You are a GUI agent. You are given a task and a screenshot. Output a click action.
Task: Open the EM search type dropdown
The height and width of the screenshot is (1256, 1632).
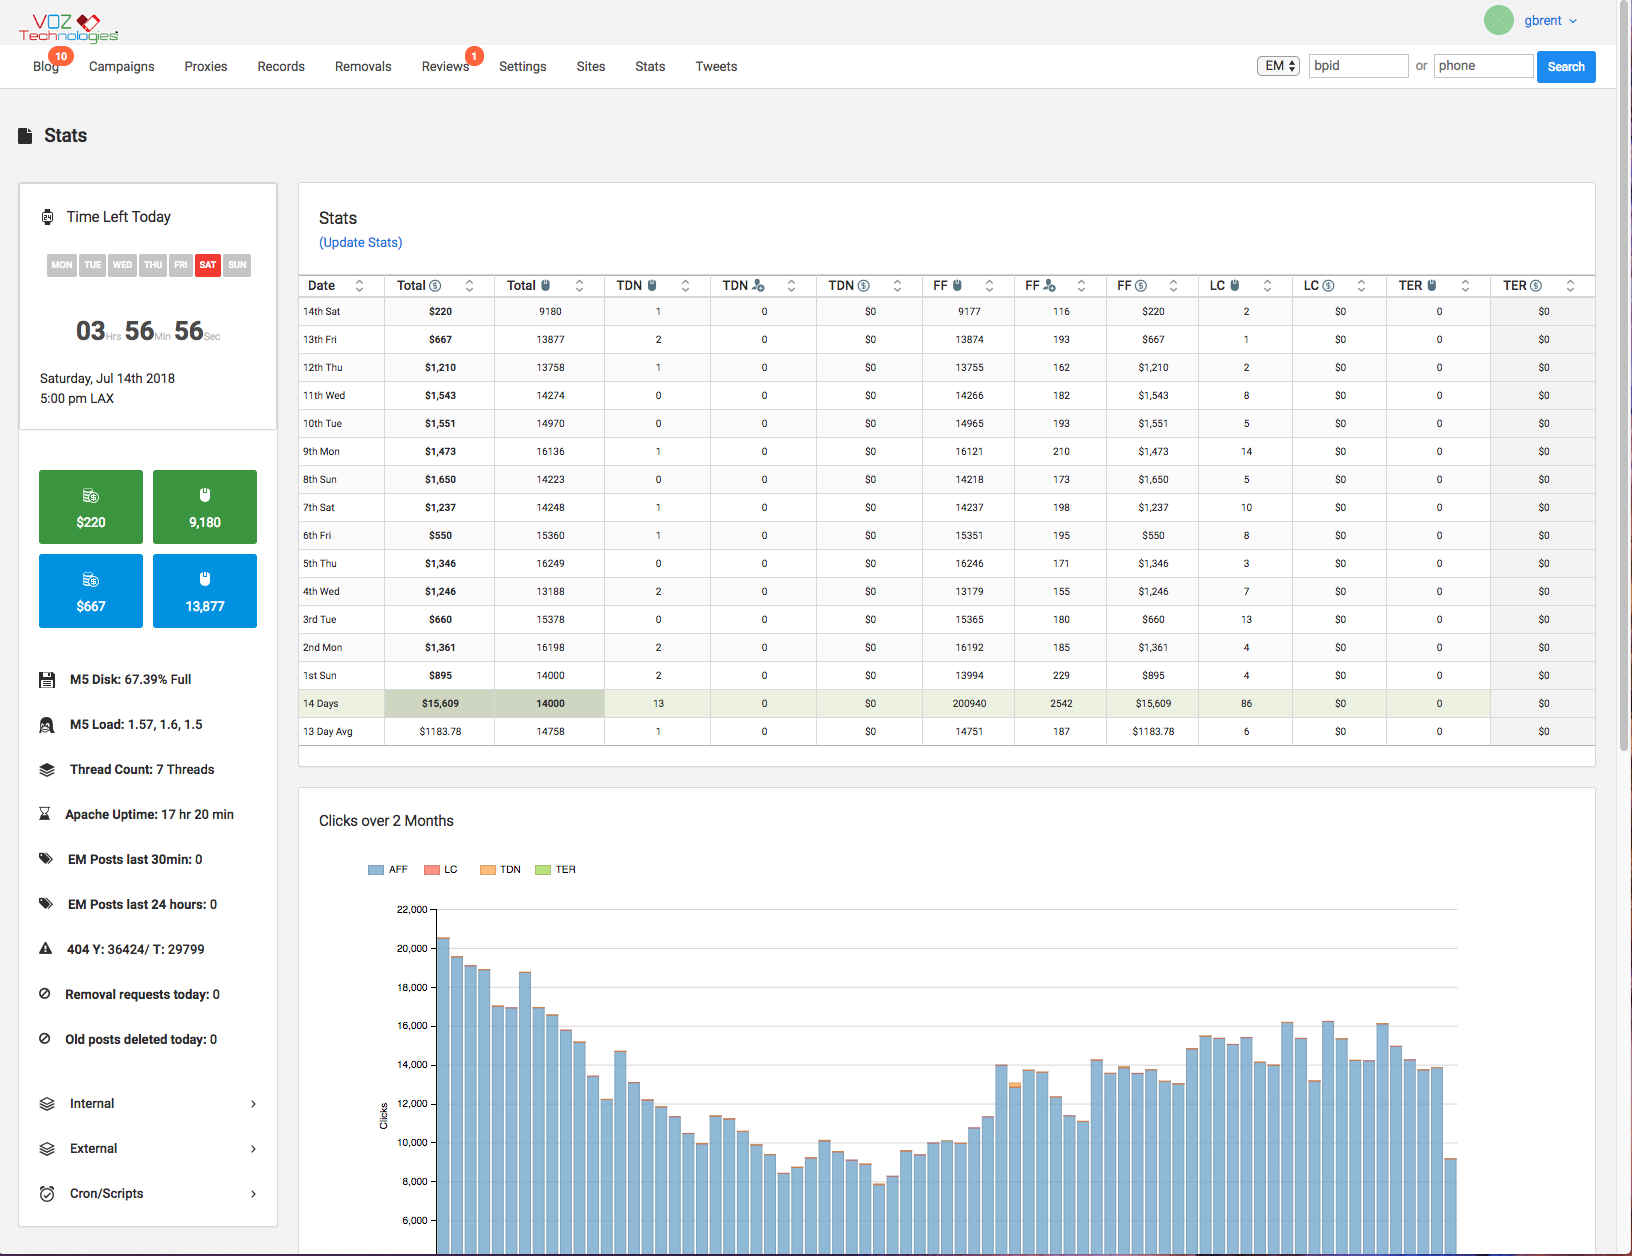click(x=1278, y=66)
